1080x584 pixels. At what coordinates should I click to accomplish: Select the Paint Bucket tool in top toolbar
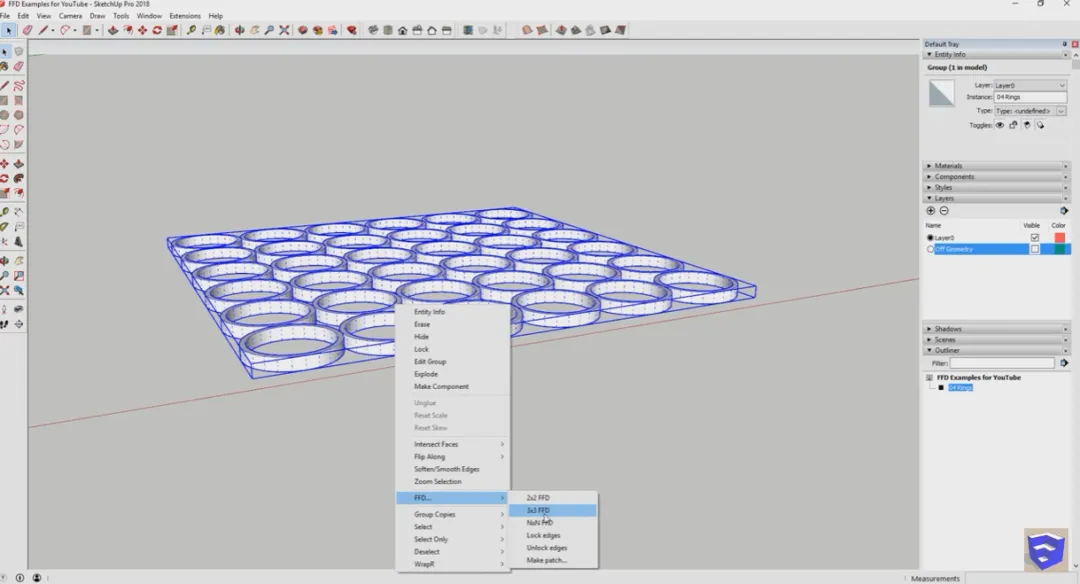[x=220, y=30]
